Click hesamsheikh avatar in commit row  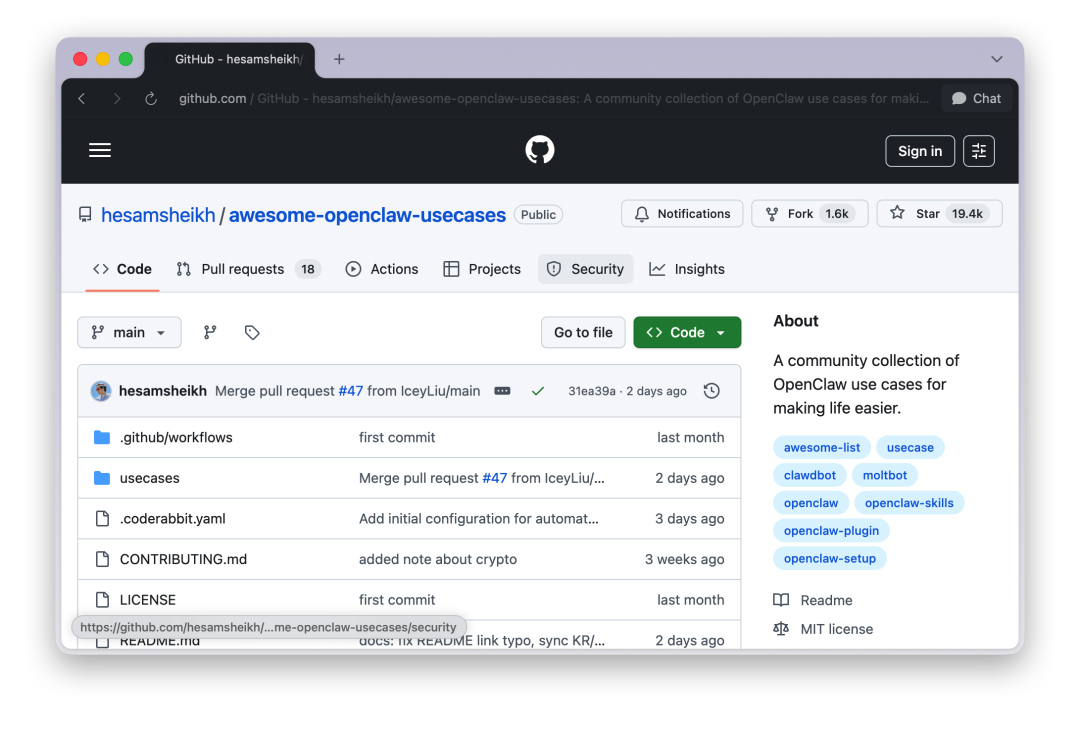coord(101,391)
